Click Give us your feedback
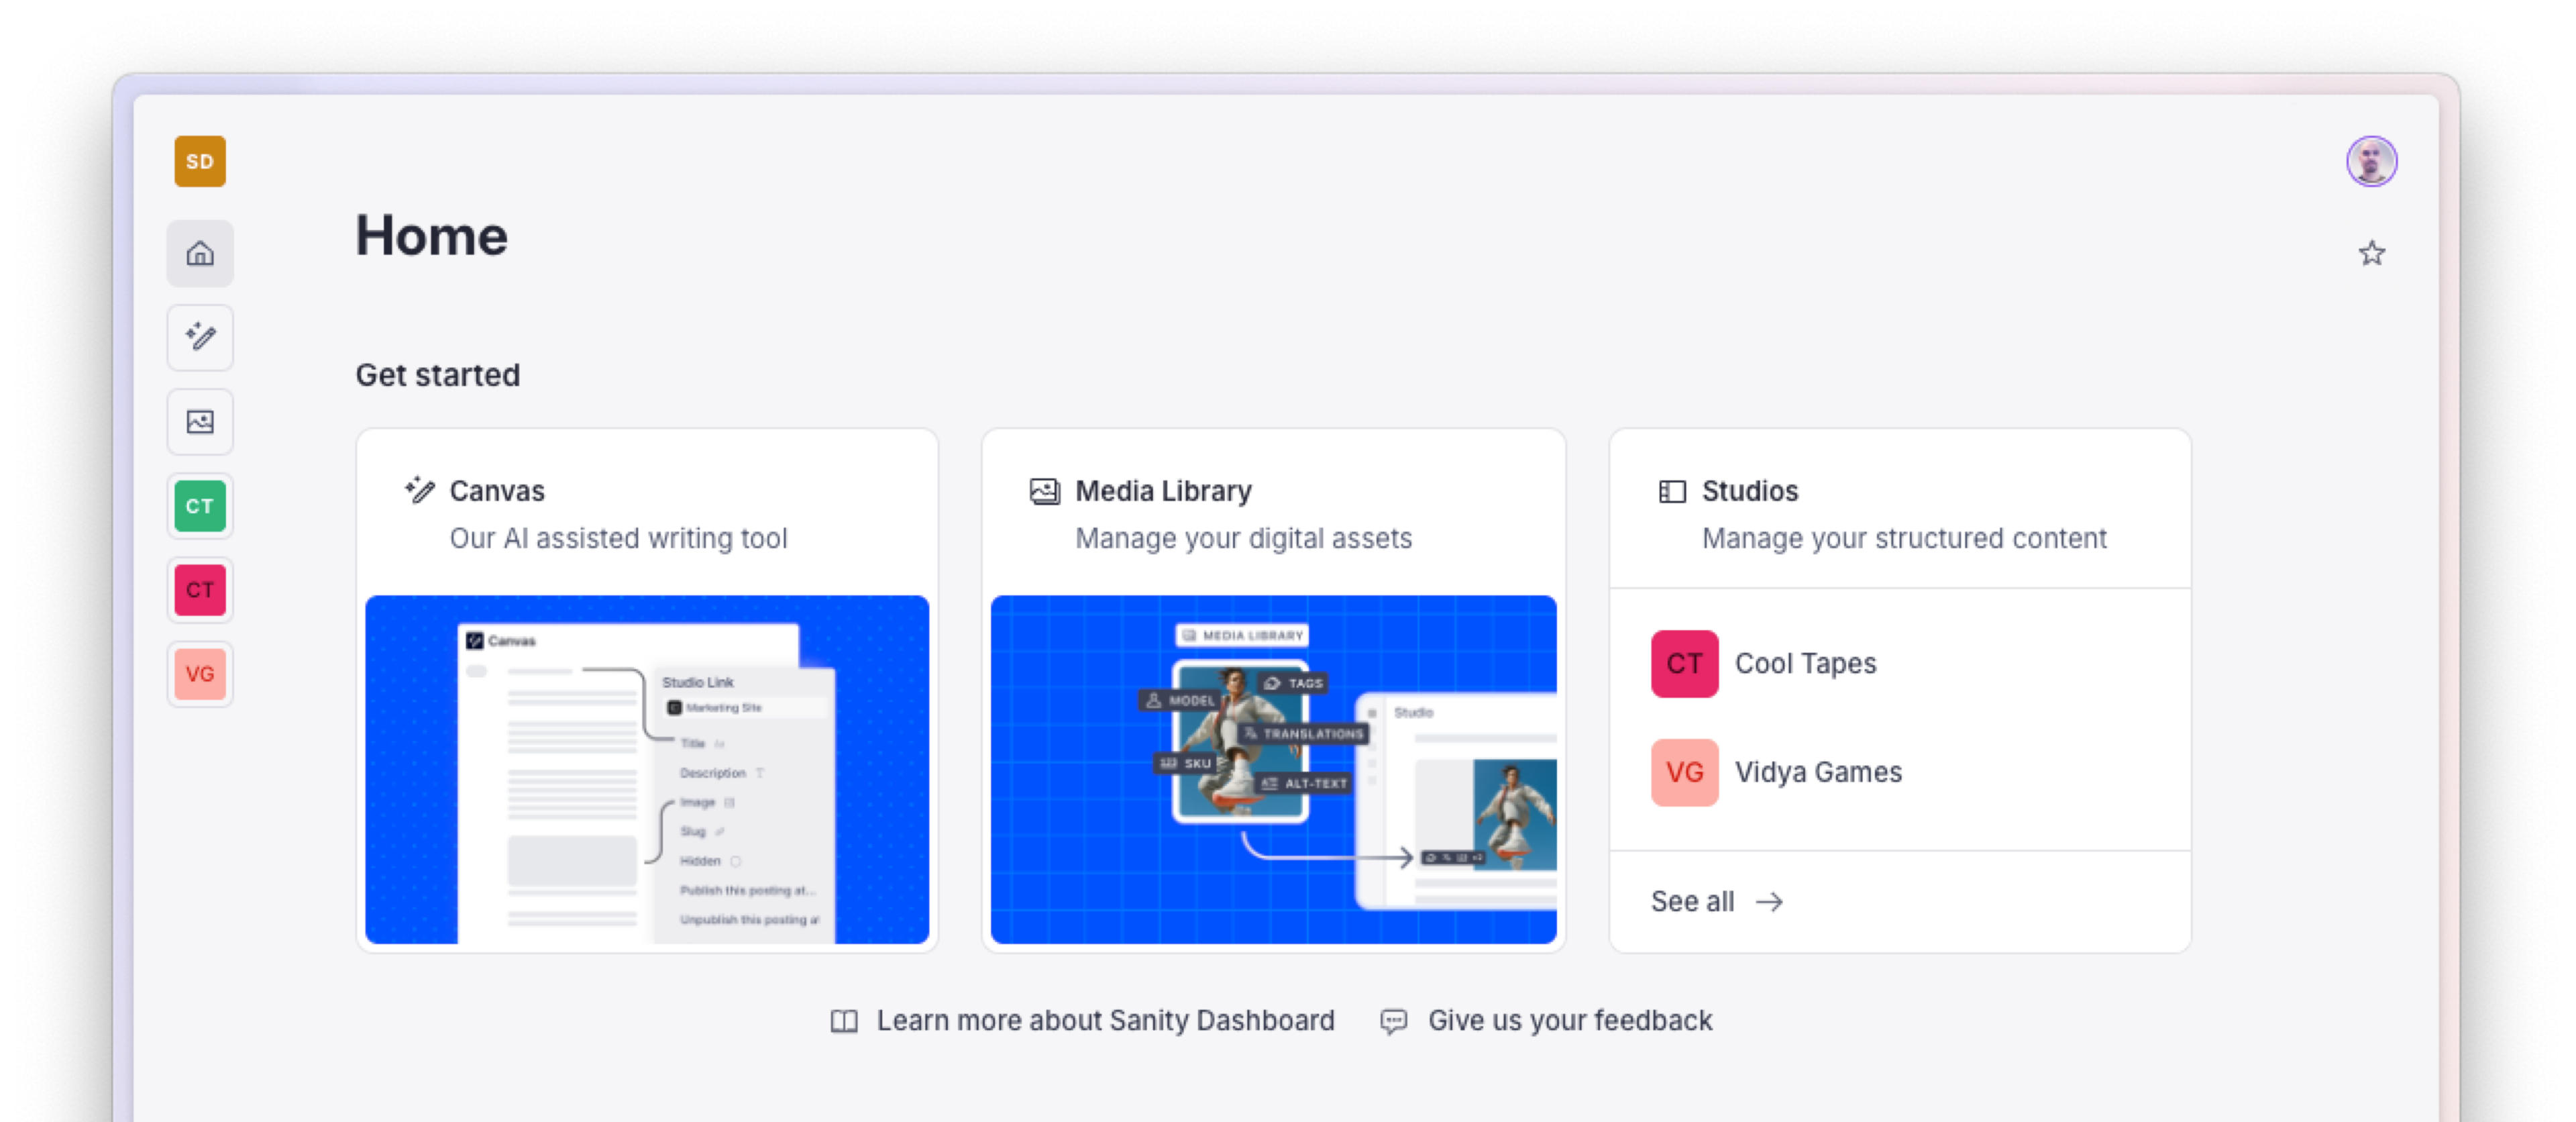This screenshot has width=2576, height=1122. 1569,1021
